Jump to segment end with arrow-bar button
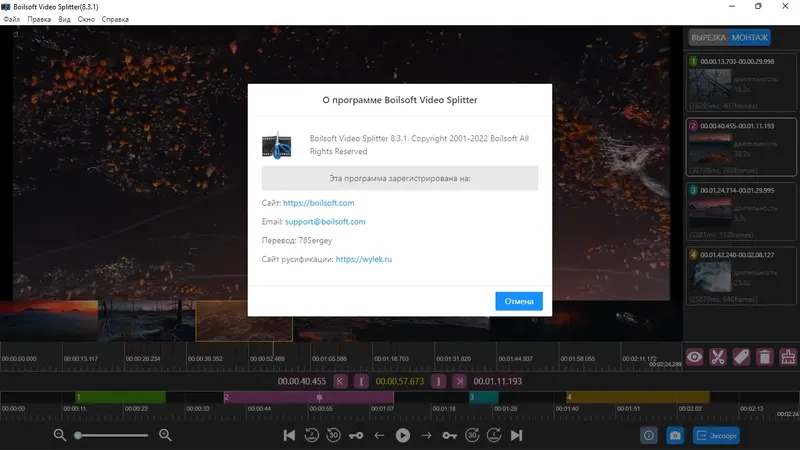The width and height of the screenshot is (800, 450). (x=459, y=381)
